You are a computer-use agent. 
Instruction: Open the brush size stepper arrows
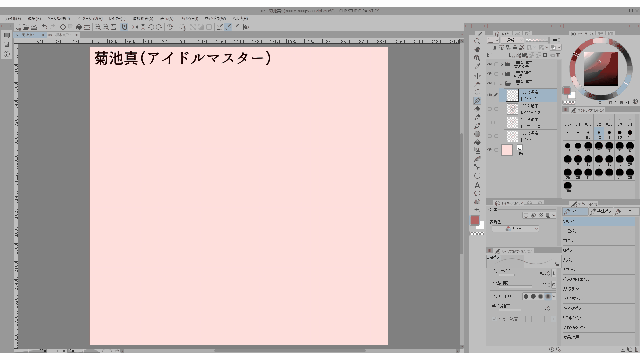click(x=548, y=273)
